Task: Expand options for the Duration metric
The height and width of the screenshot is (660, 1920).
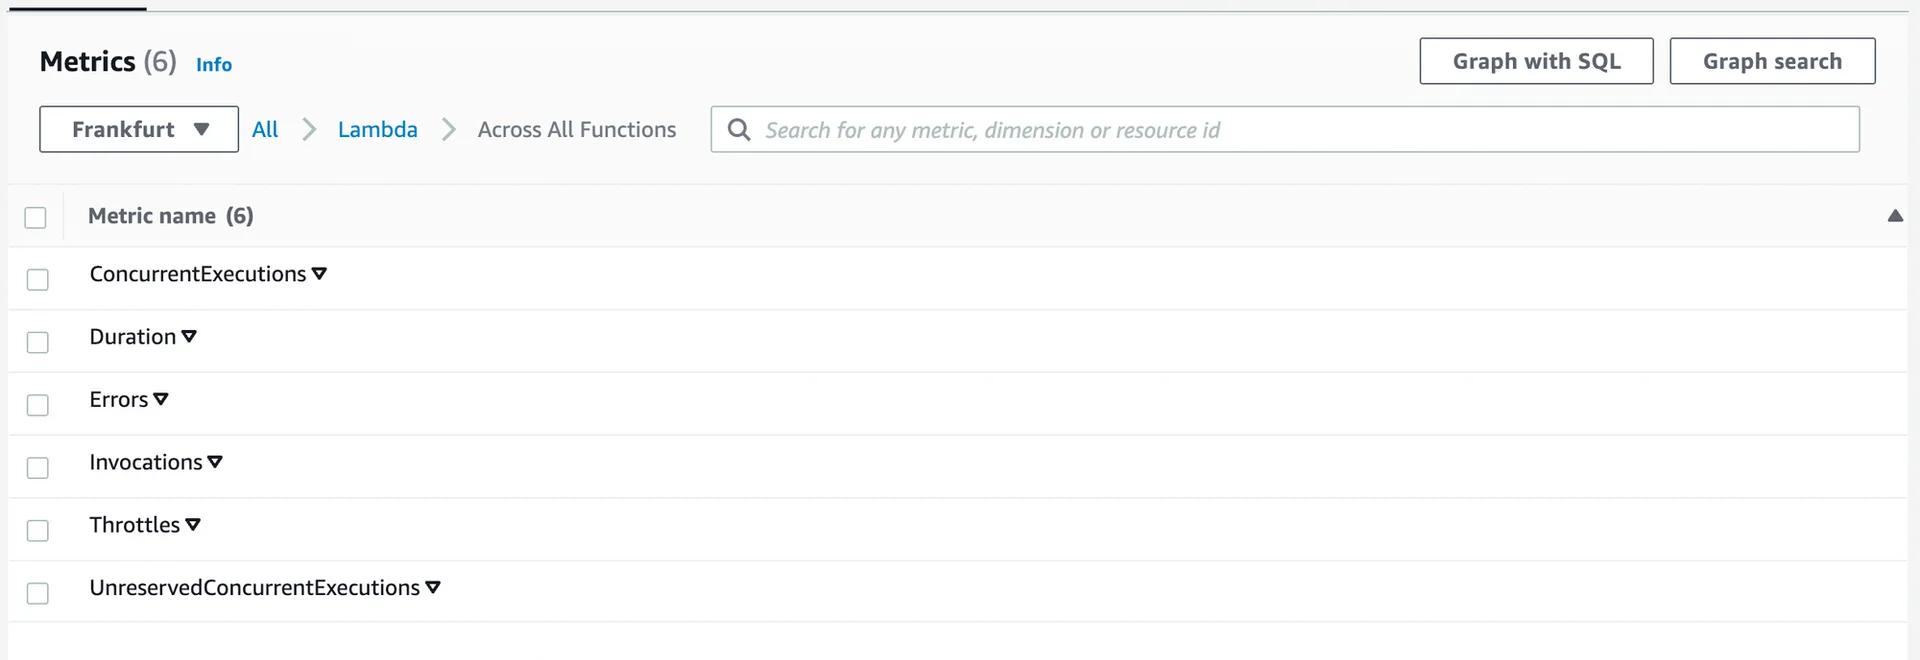Action: coord(190,336)
